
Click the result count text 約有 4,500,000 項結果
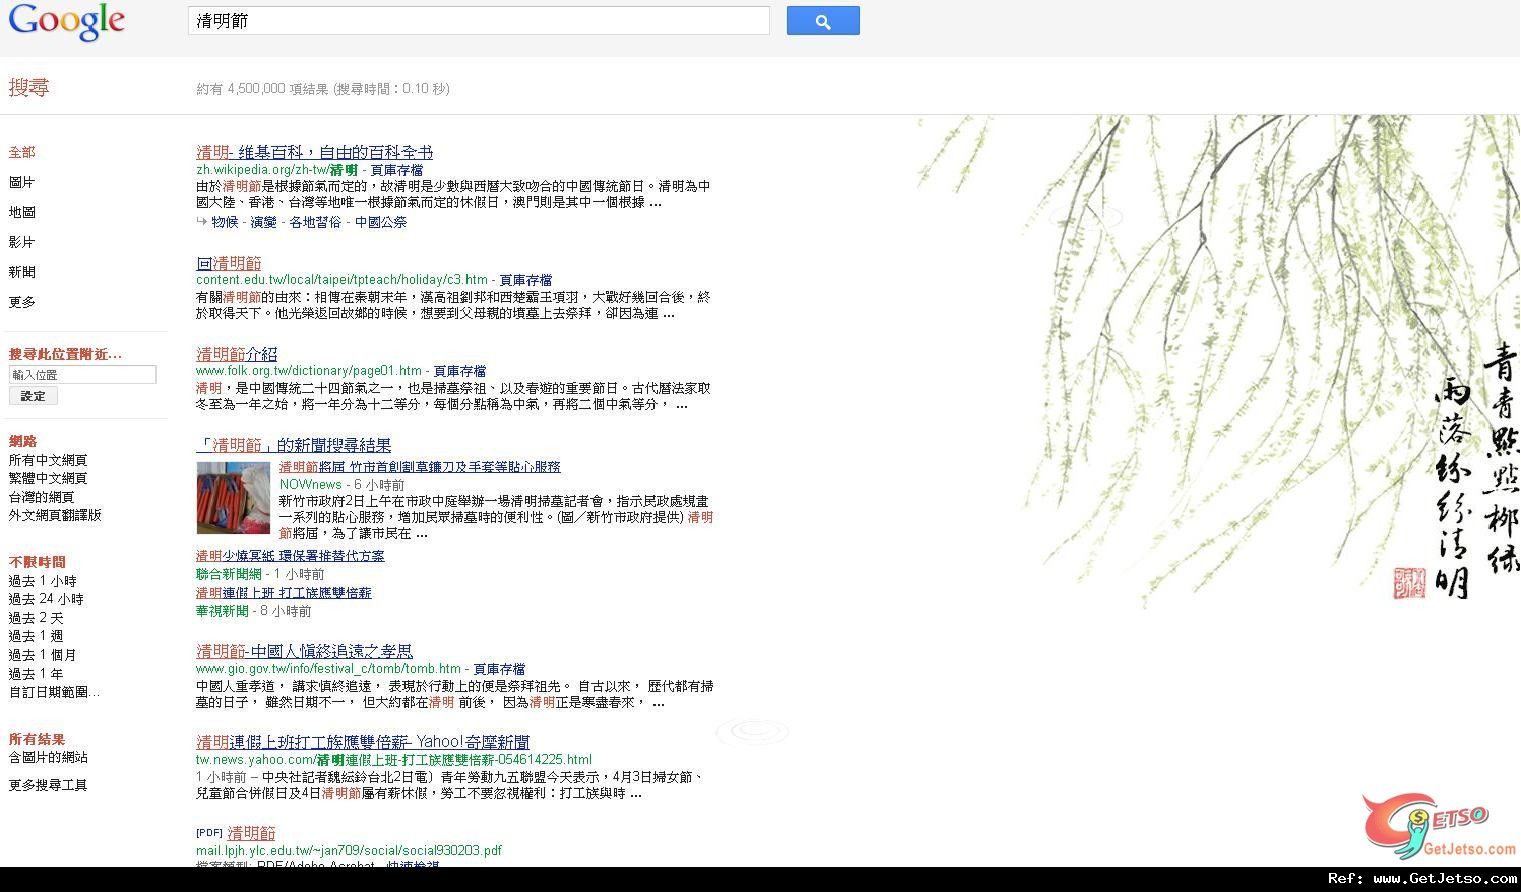tap(262, 89)
